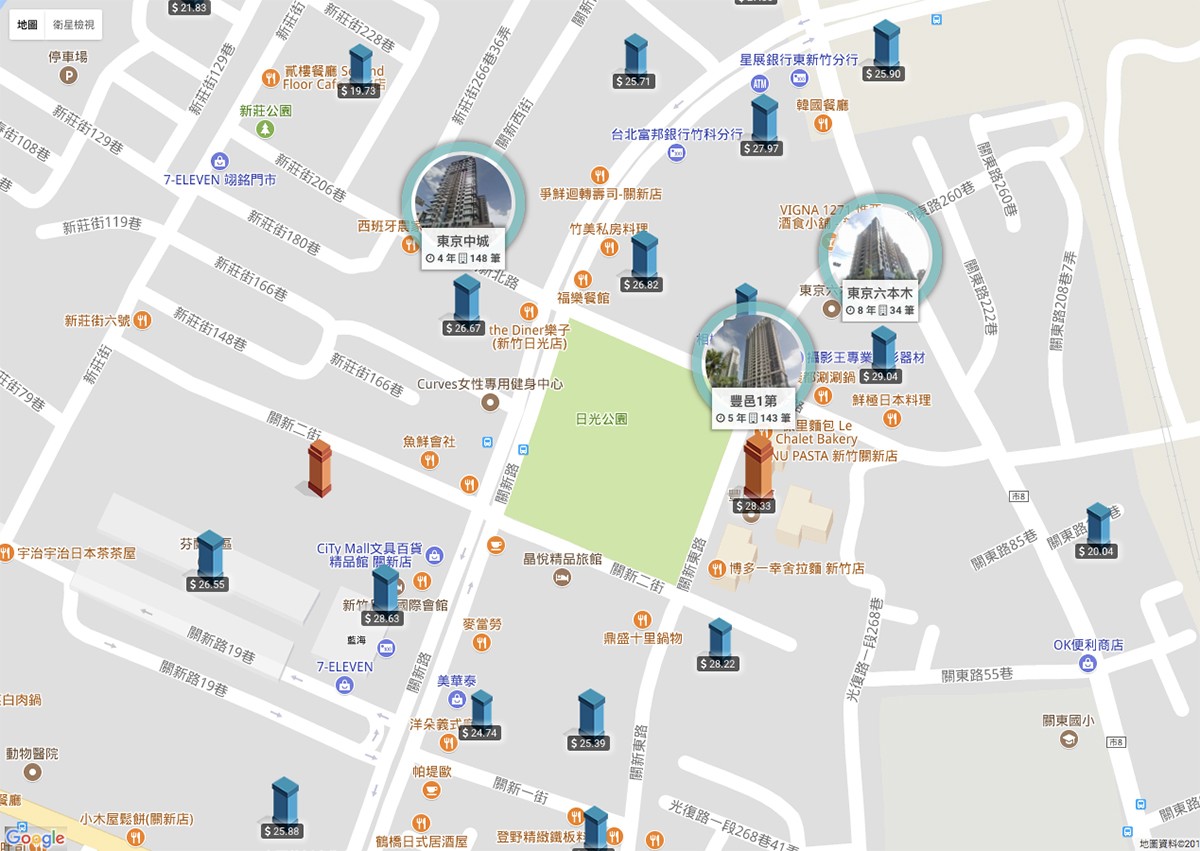Click the 東京六本木 info label
The width and height of the screenshot is (1200, 851).
click(x=880, y=301)
